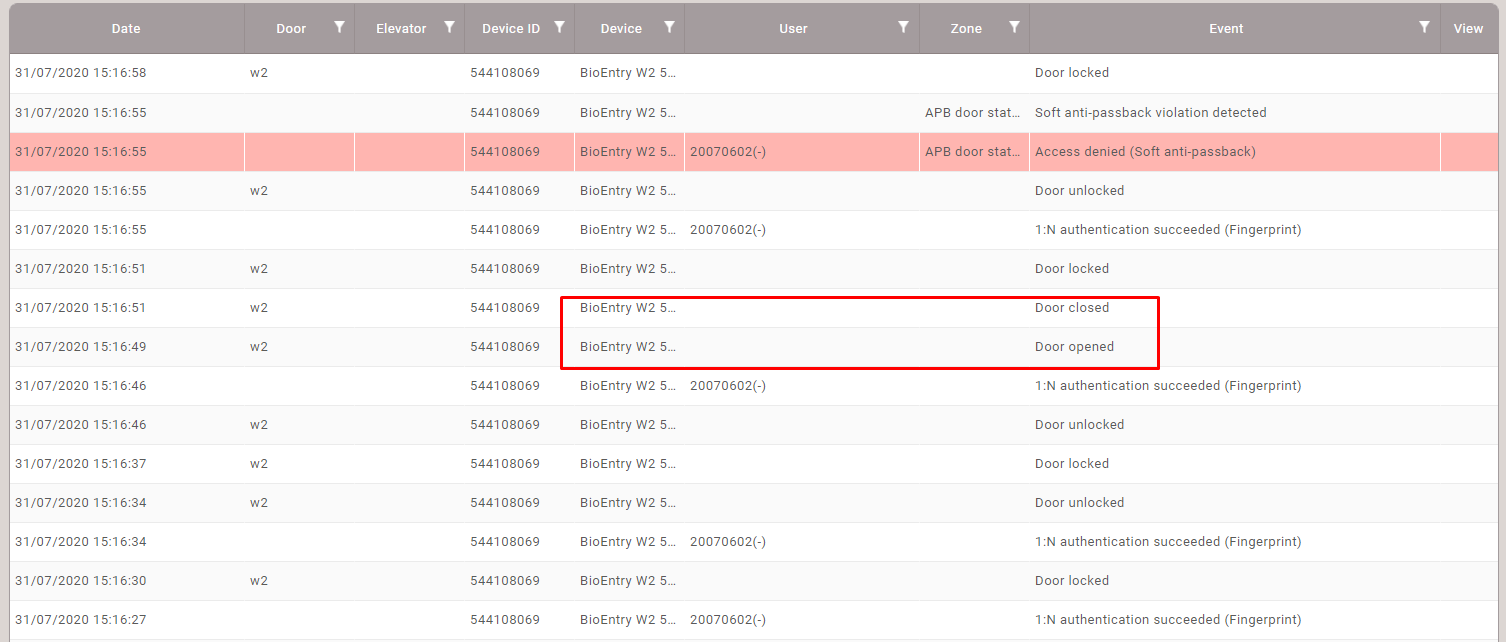
Task: Select the Access denied (Soft anti-passback) event
Action: pyautogui.click(x=1145, y=152)
